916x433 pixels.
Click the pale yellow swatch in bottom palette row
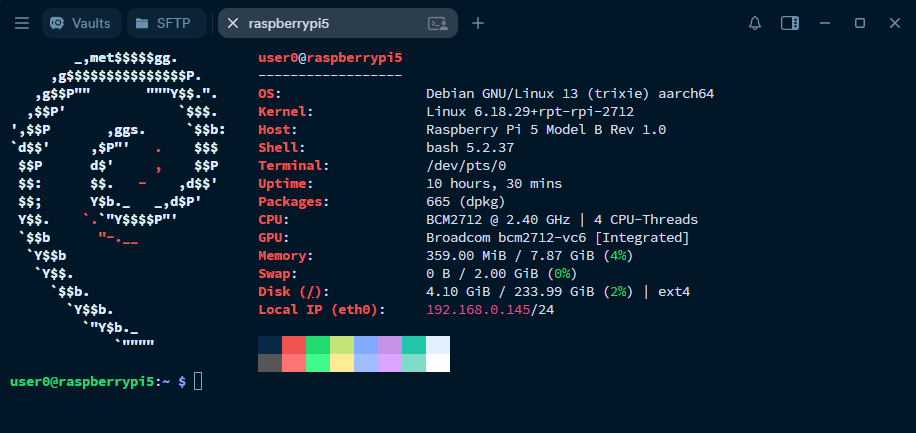[342, 363]
